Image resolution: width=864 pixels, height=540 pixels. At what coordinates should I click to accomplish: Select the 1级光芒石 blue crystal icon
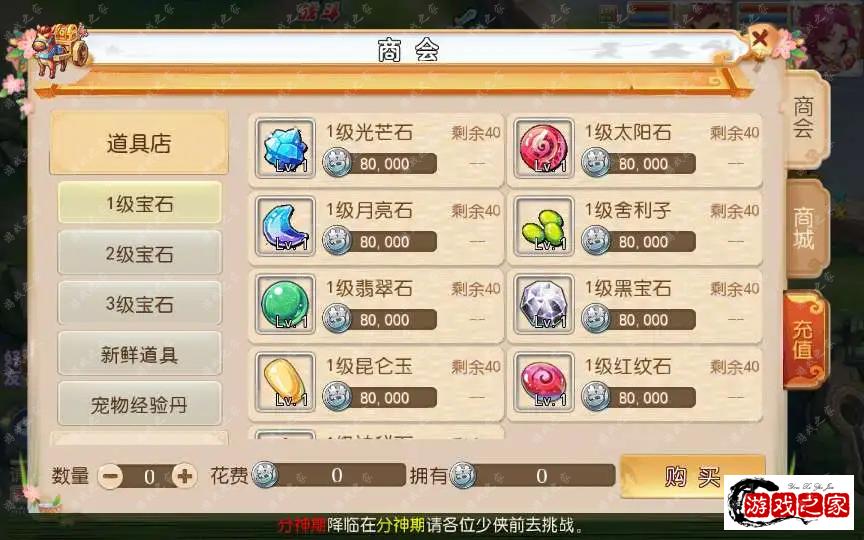[x=285, y=148]
